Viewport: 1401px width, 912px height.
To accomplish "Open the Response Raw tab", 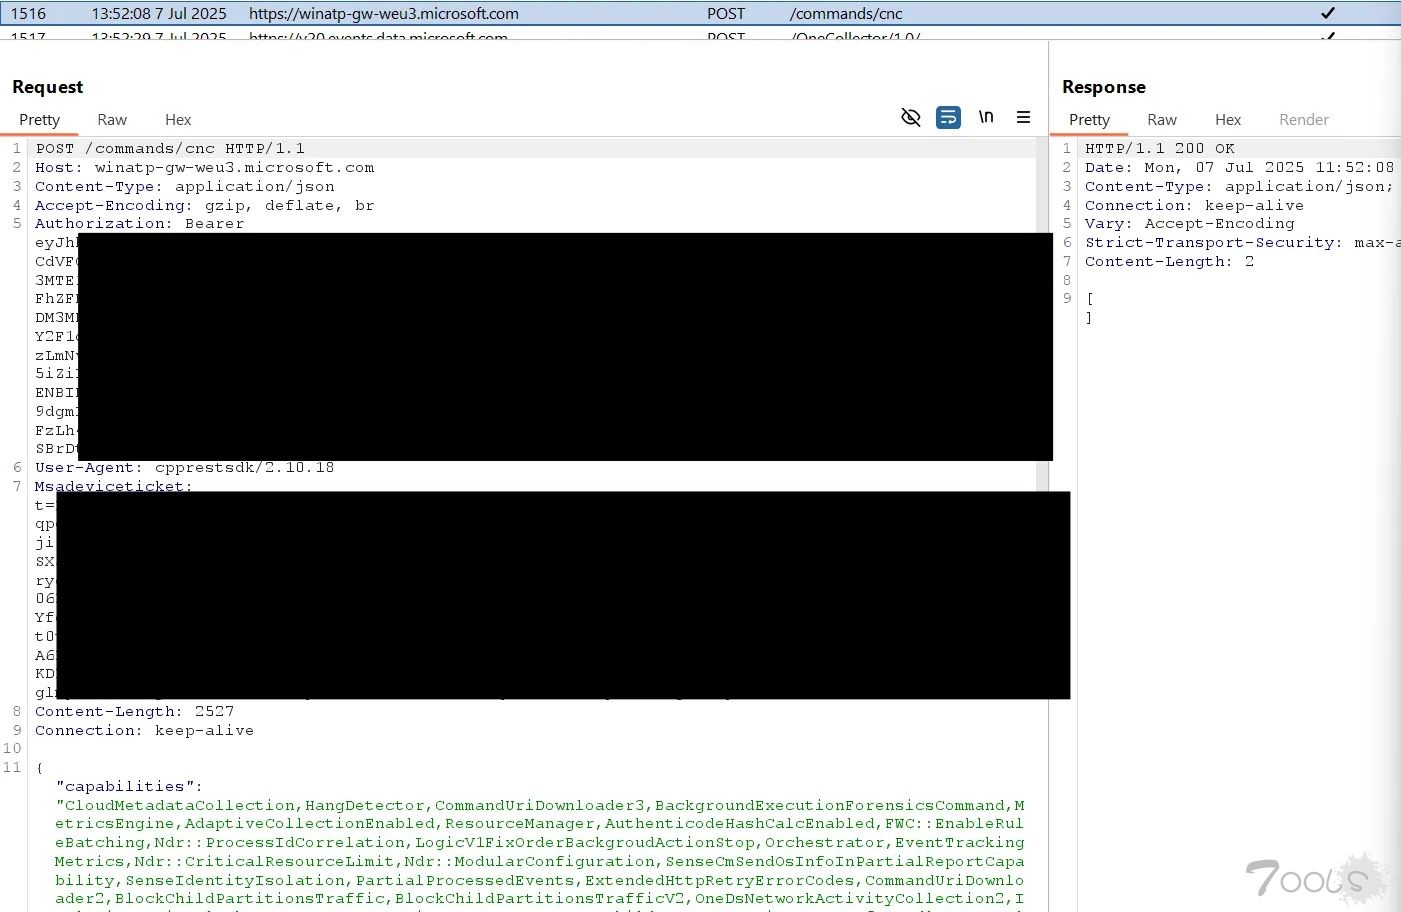I will (x=1161, y=120).
